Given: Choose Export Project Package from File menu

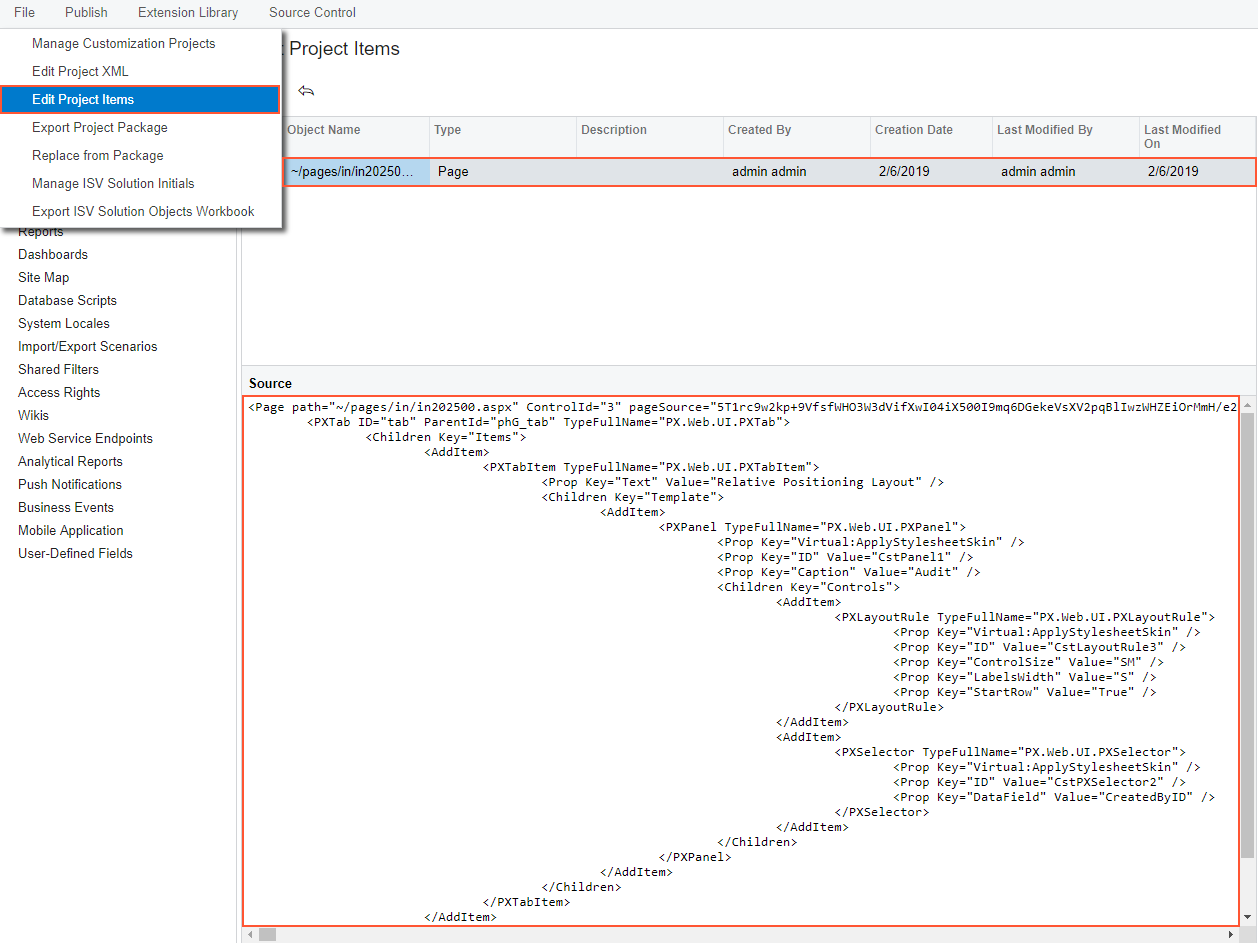Looking at the screenshot, I should 100,128.
